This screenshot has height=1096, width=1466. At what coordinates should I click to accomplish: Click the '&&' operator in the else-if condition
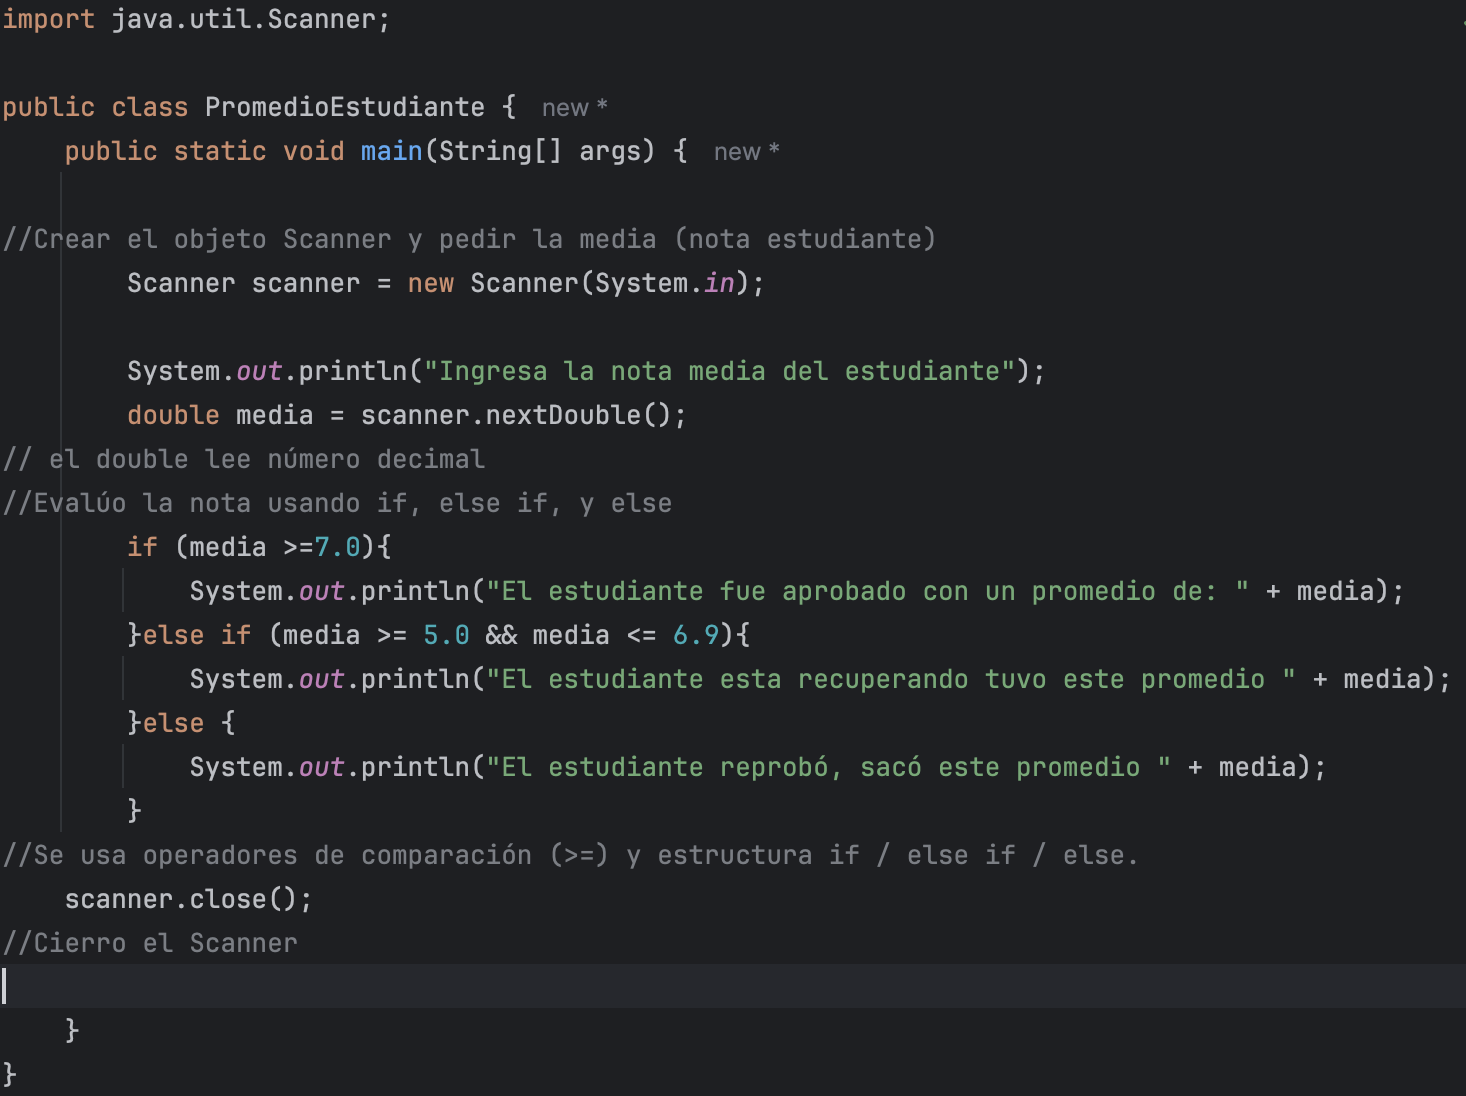tap(501, 635)
